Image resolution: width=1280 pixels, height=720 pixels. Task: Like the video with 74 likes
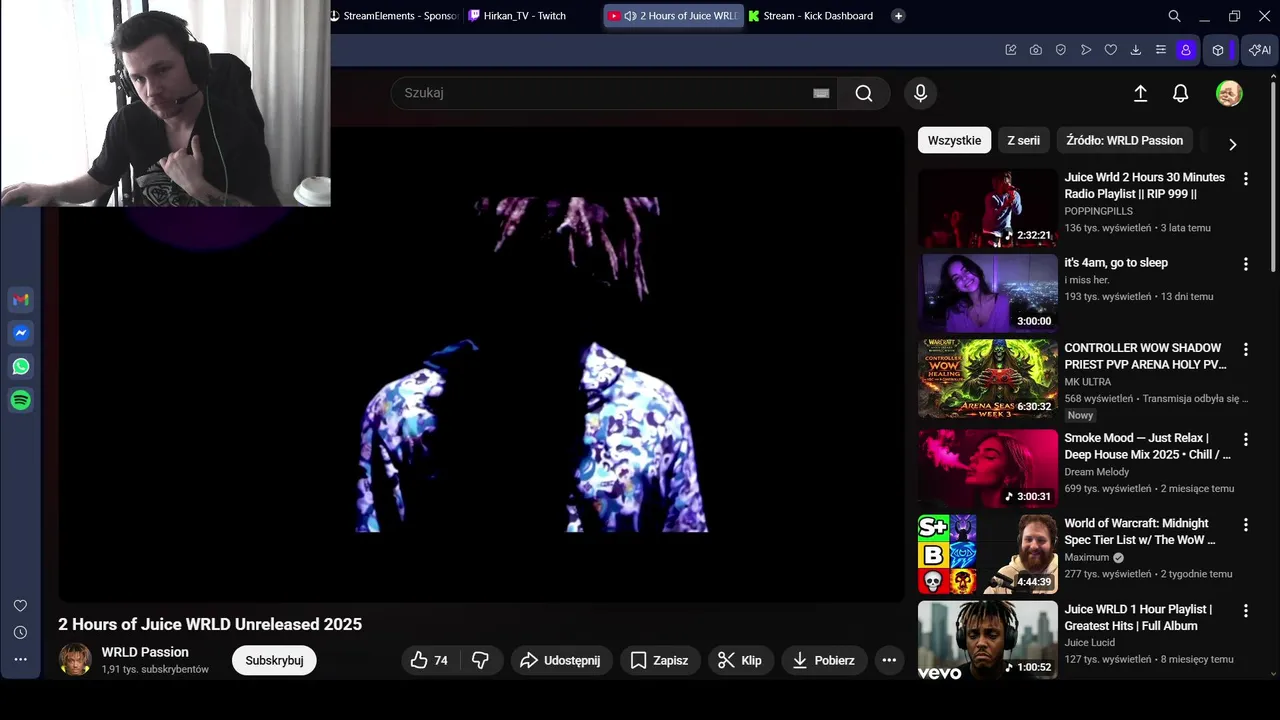pos(429,660)
